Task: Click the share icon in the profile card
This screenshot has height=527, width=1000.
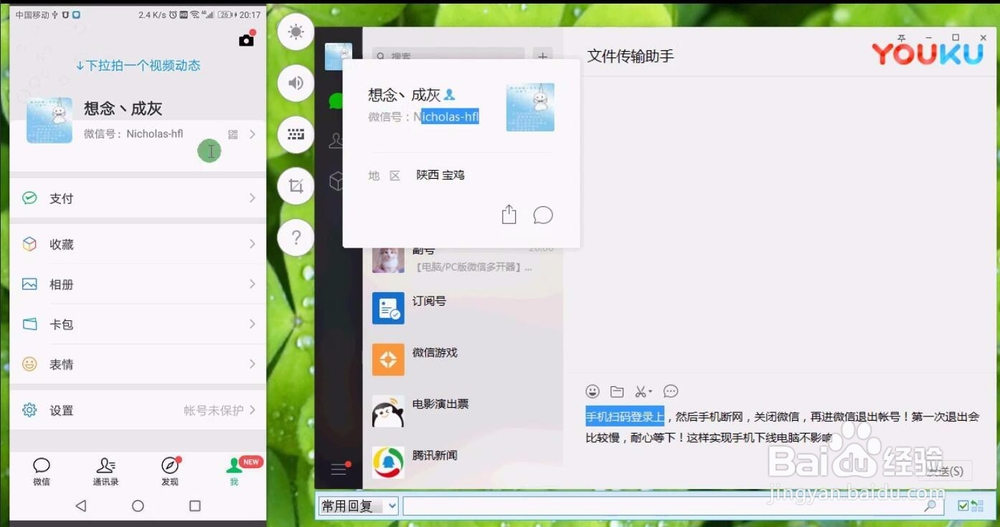Action: [509, 214]
